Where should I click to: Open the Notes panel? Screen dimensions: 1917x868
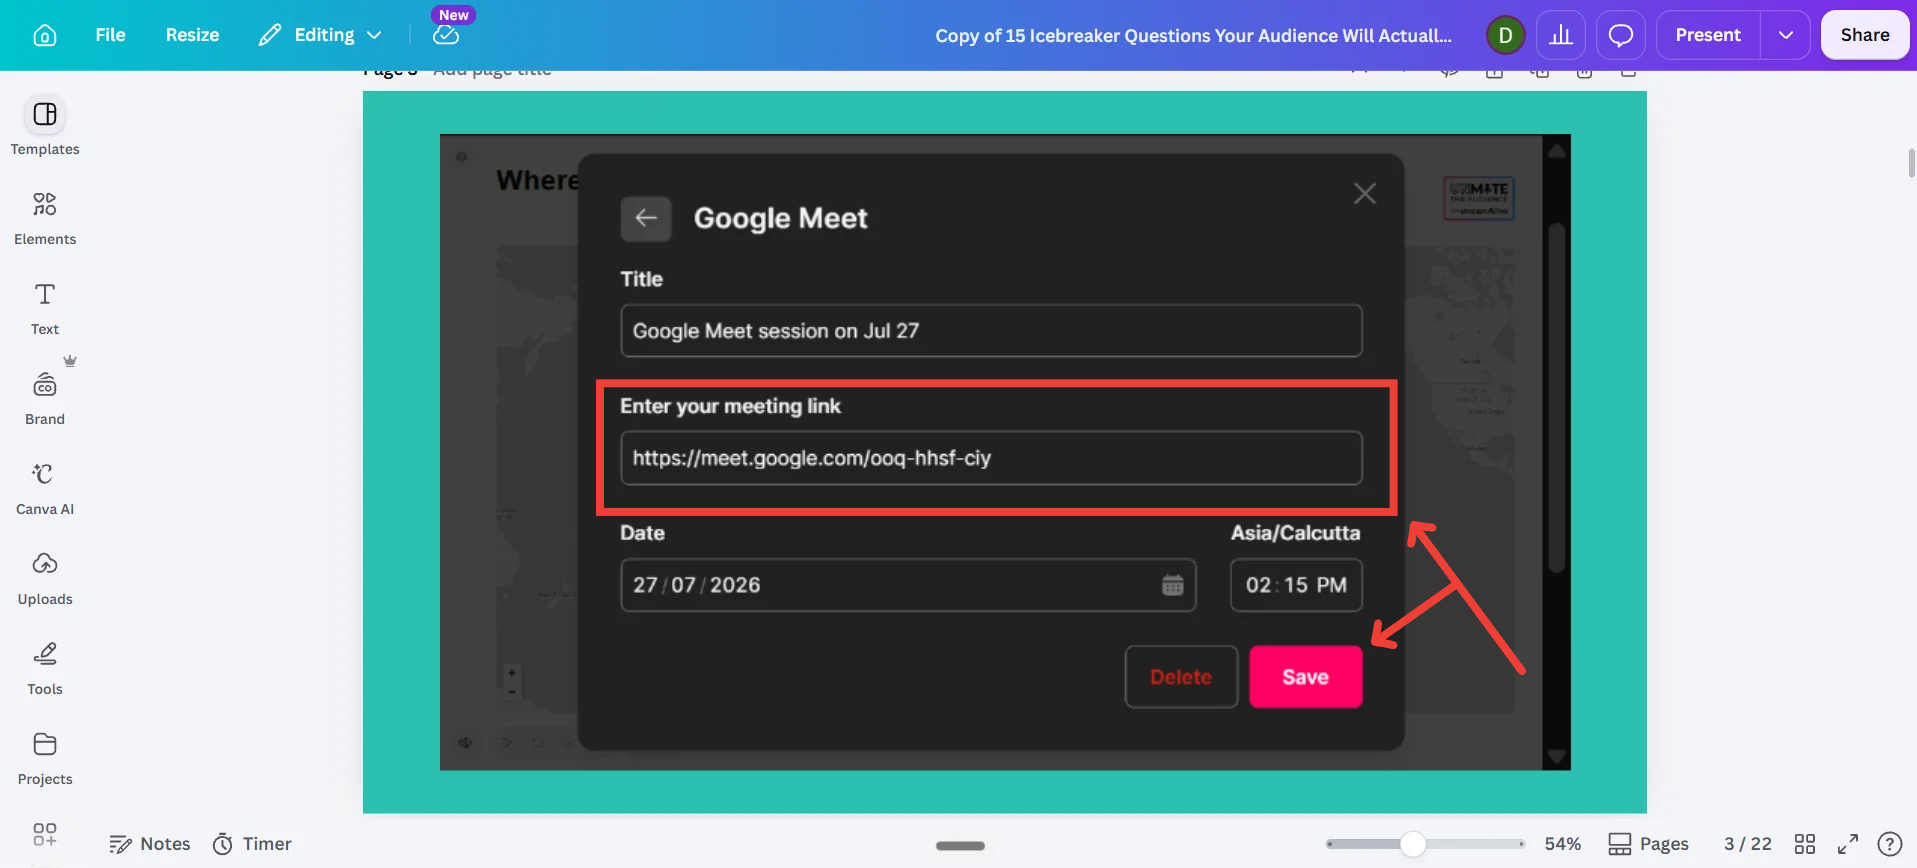(x=150, y=844)
